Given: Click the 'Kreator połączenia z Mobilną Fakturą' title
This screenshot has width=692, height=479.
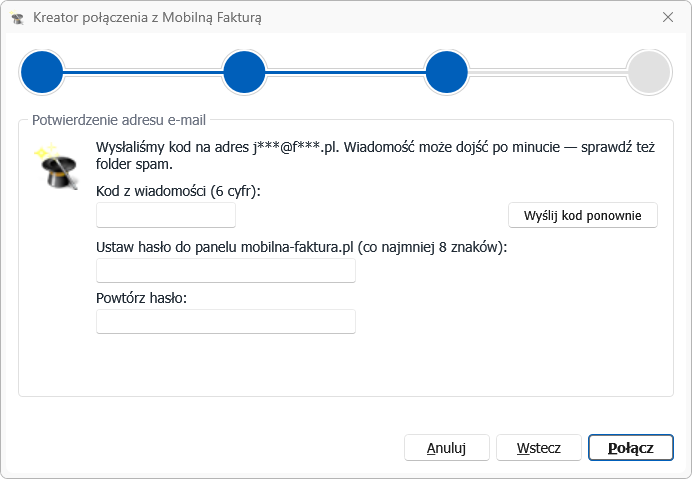Looking at the screenshot, I should 147,18.
